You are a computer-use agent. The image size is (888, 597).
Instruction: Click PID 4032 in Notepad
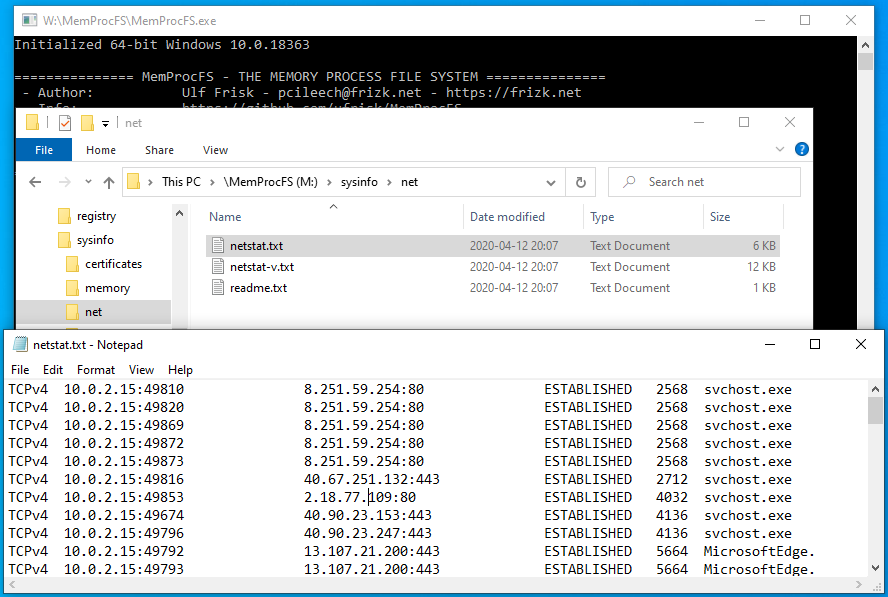coord(672,497)
